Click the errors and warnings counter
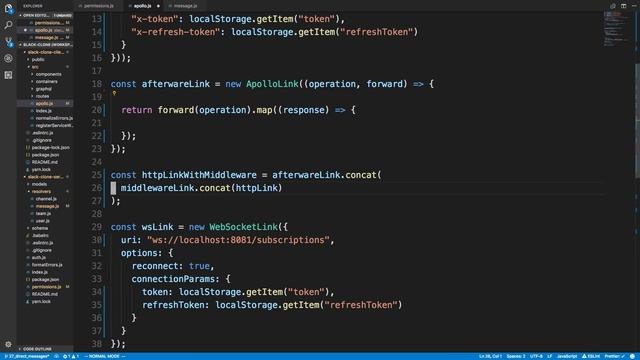 pyautogui.click(x=71, y=356)
